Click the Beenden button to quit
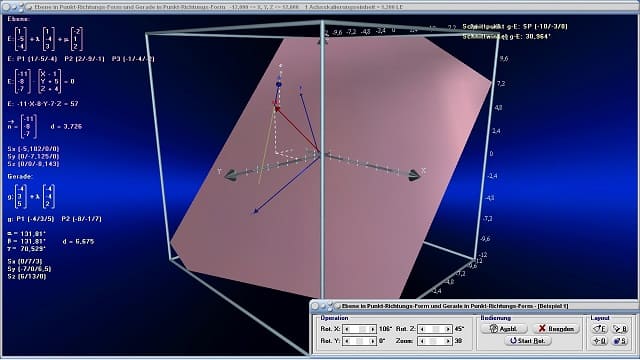This screenshot has width=640, height=360. coord(556,329)
